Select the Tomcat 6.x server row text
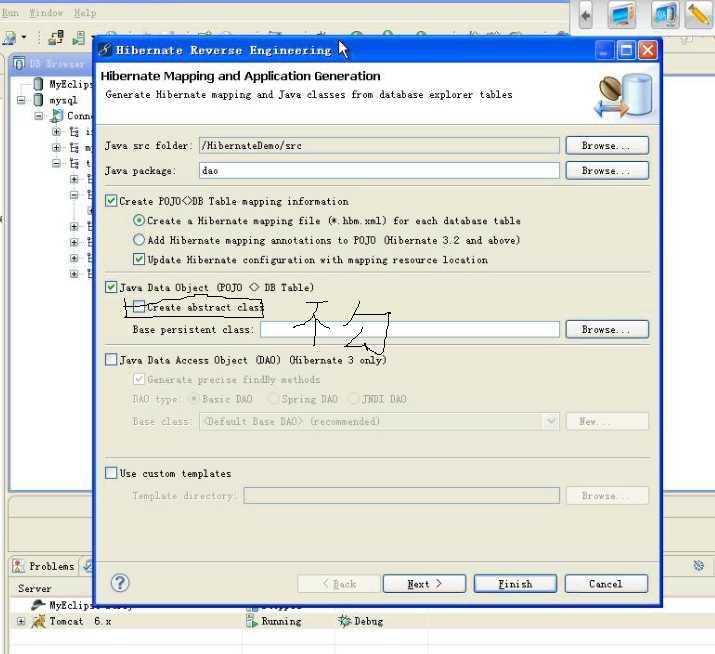The image size is (715, 654). click(x=80, y=621)
